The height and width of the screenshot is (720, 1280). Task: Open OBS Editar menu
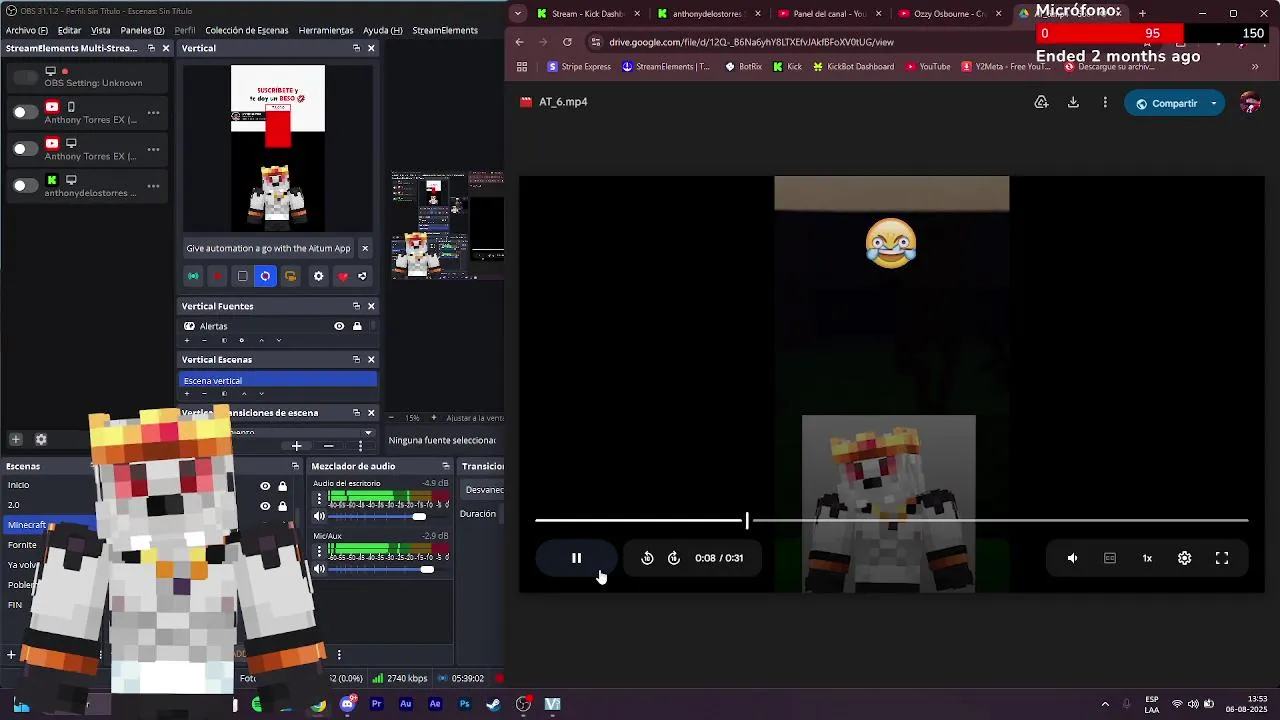pyautogui.click(x=69, y=30)
